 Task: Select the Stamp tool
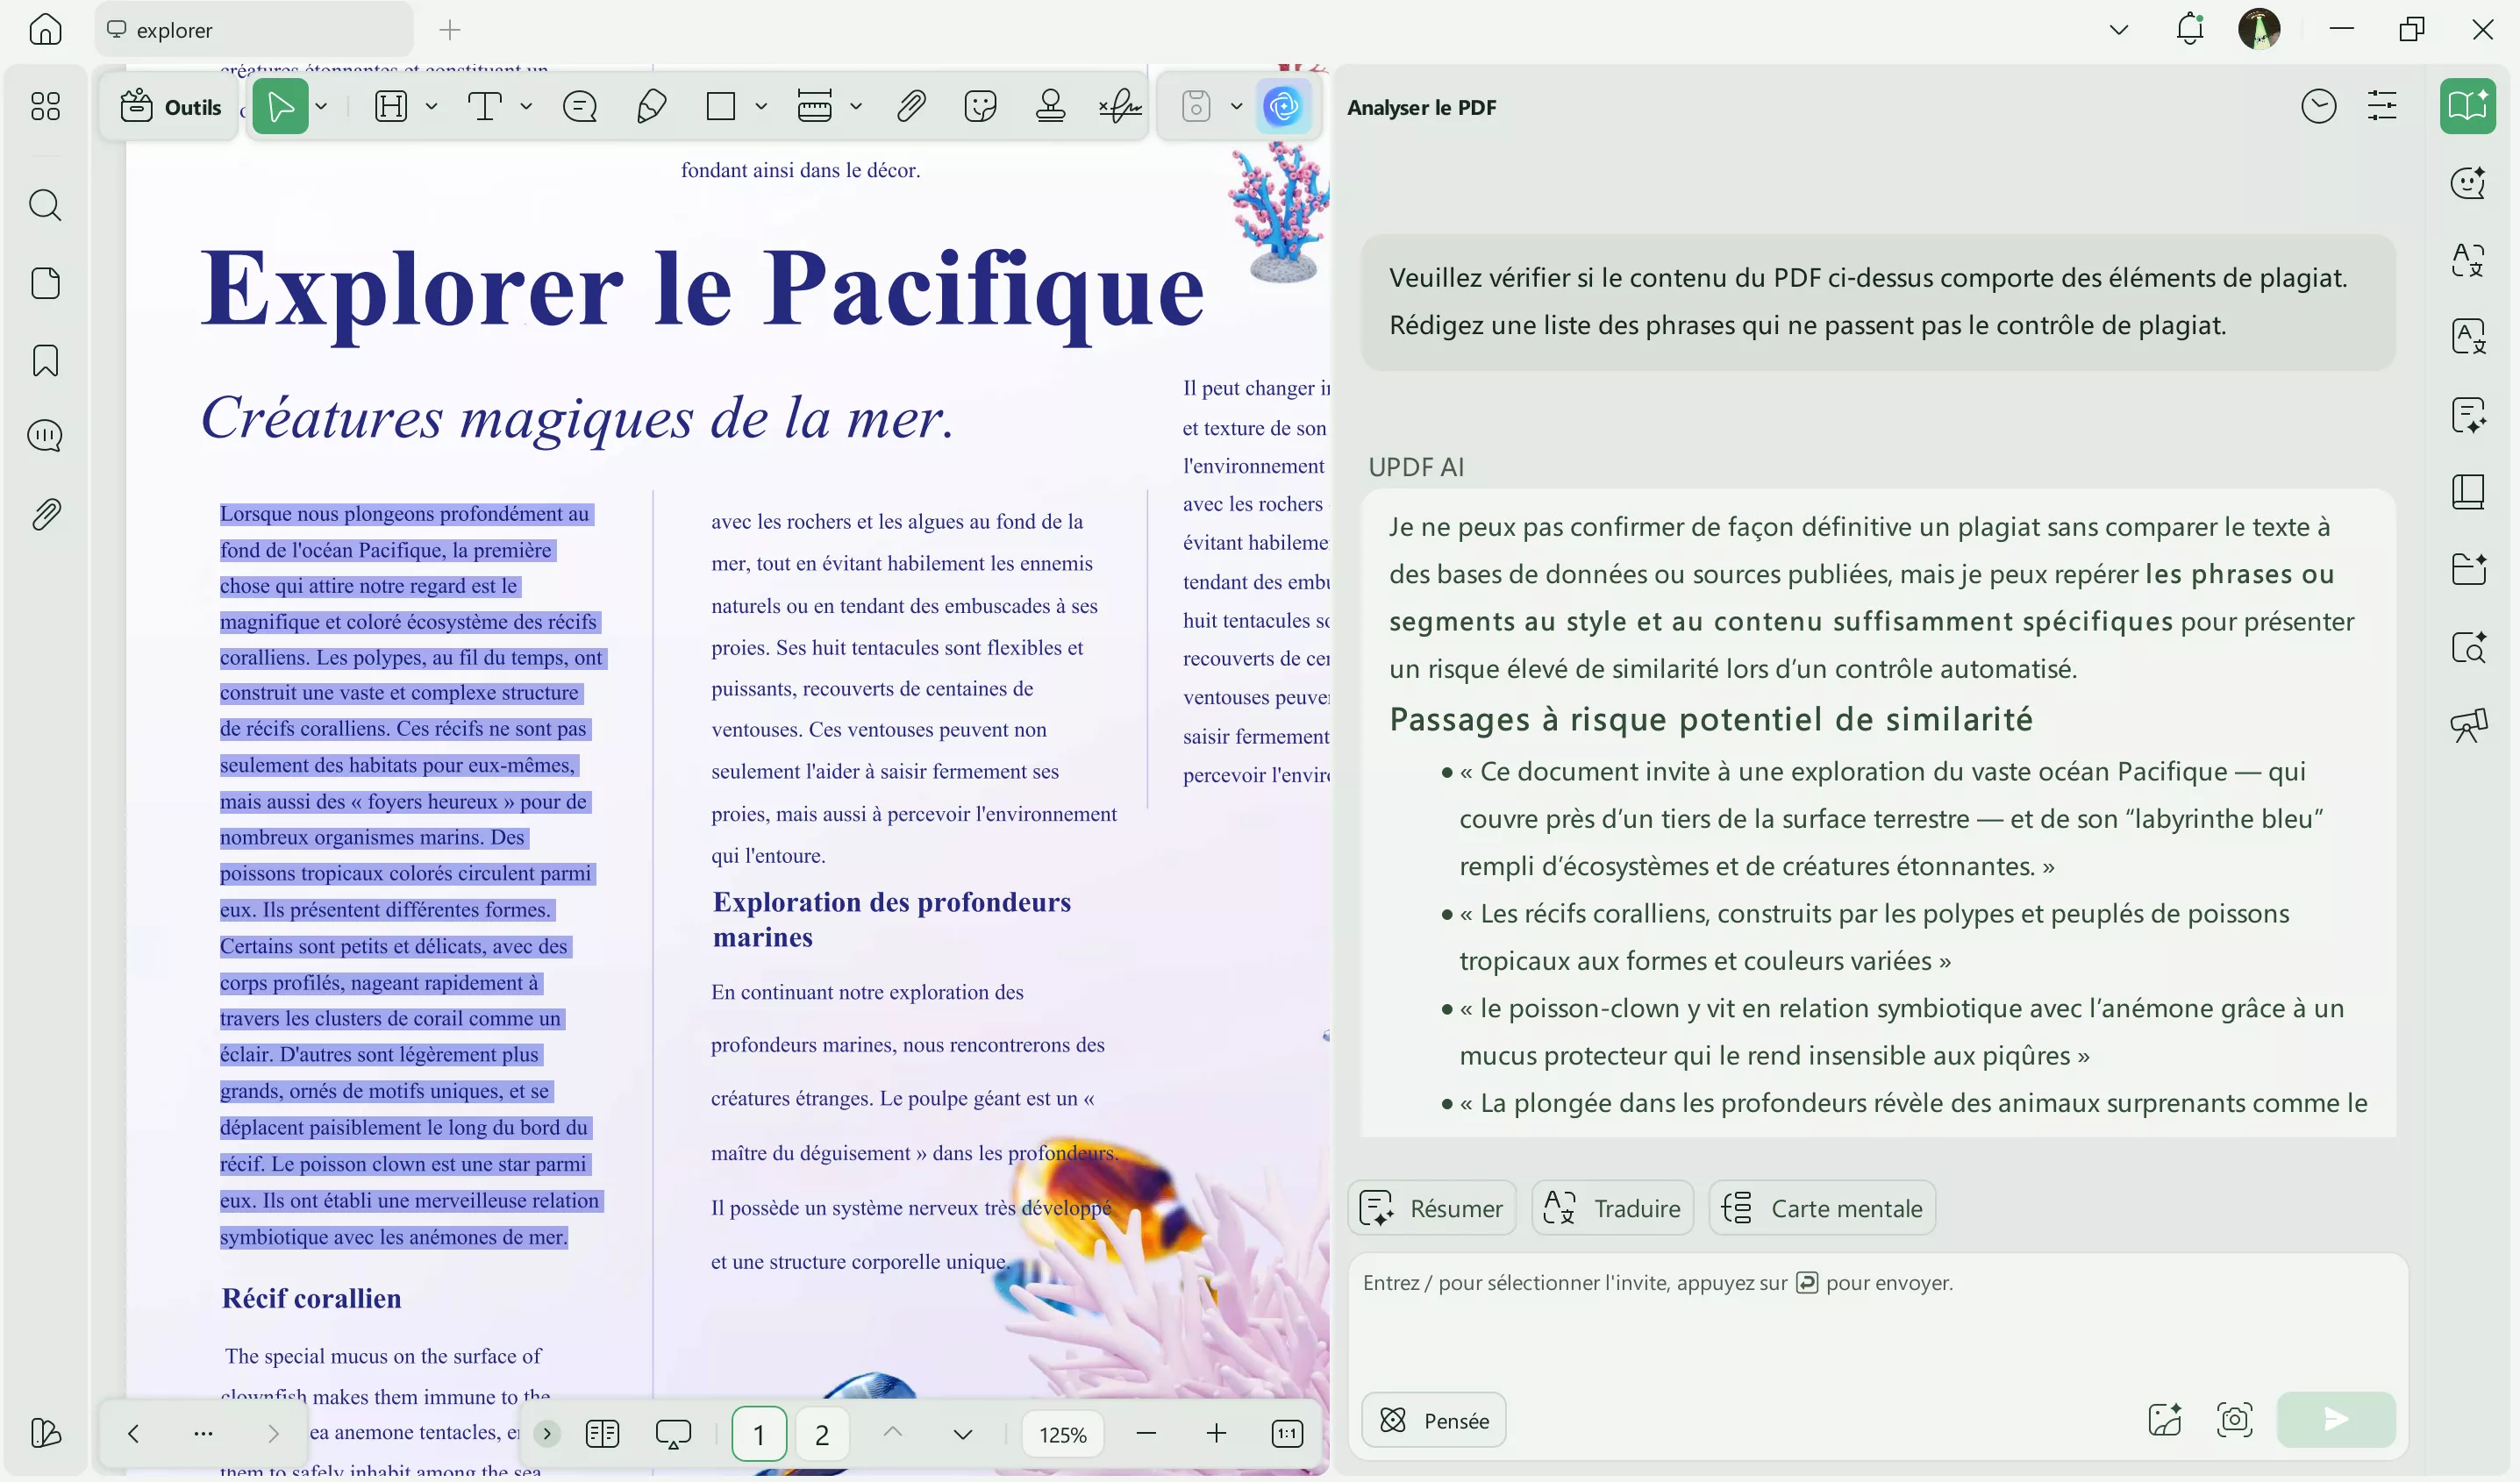pos(1050,106)
